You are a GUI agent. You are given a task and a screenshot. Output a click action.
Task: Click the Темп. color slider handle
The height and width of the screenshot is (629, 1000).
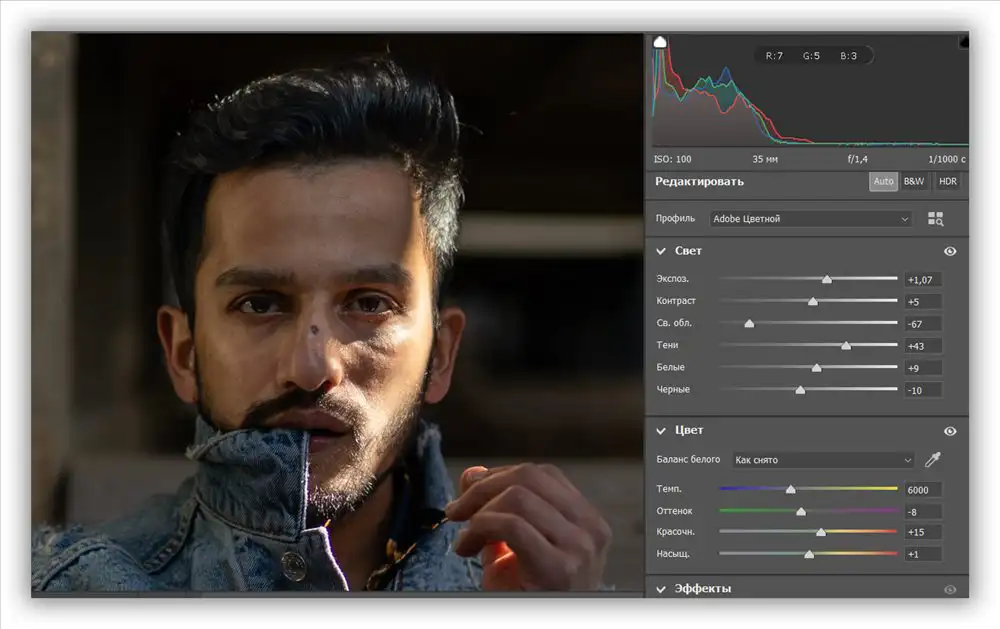point(789,489)
